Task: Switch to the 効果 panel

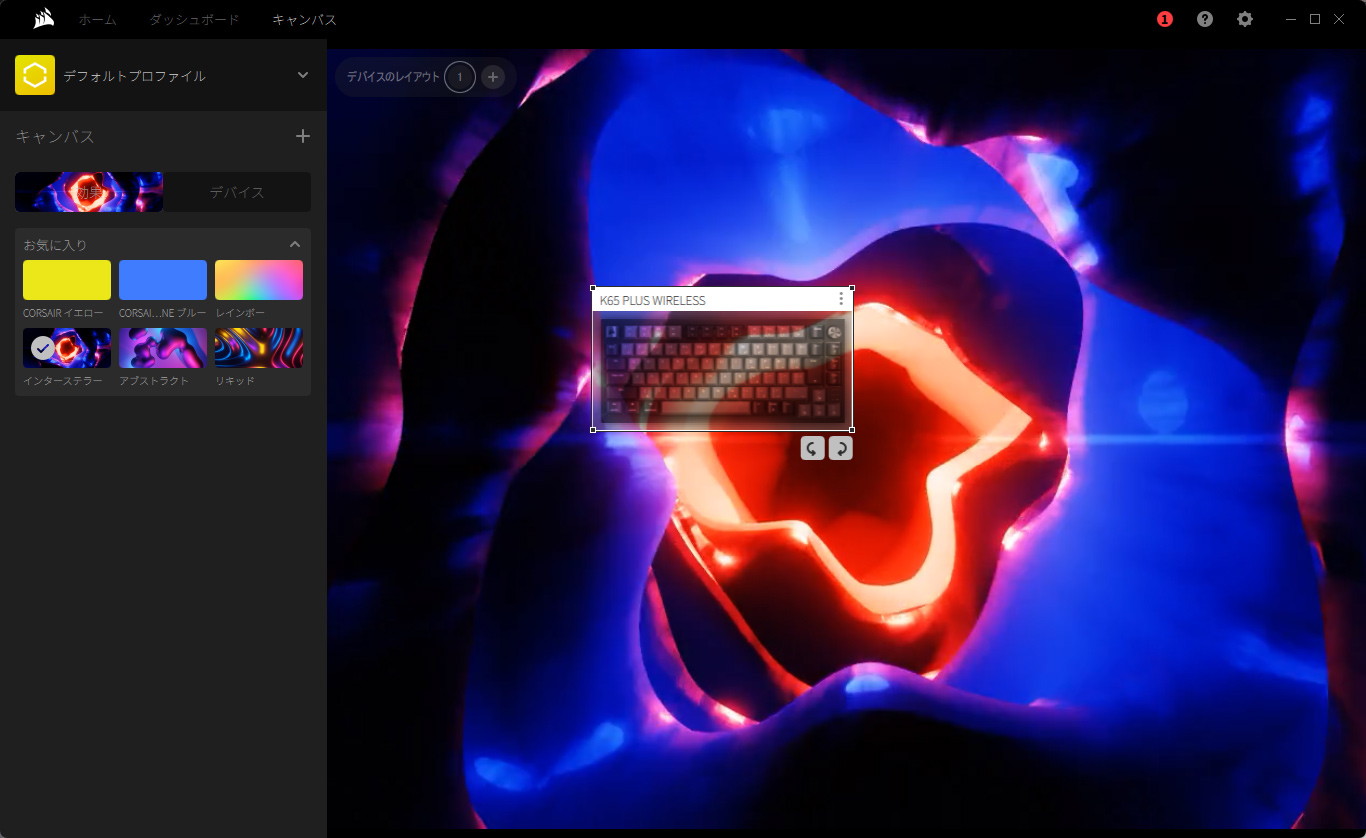Action: point(89,192)
